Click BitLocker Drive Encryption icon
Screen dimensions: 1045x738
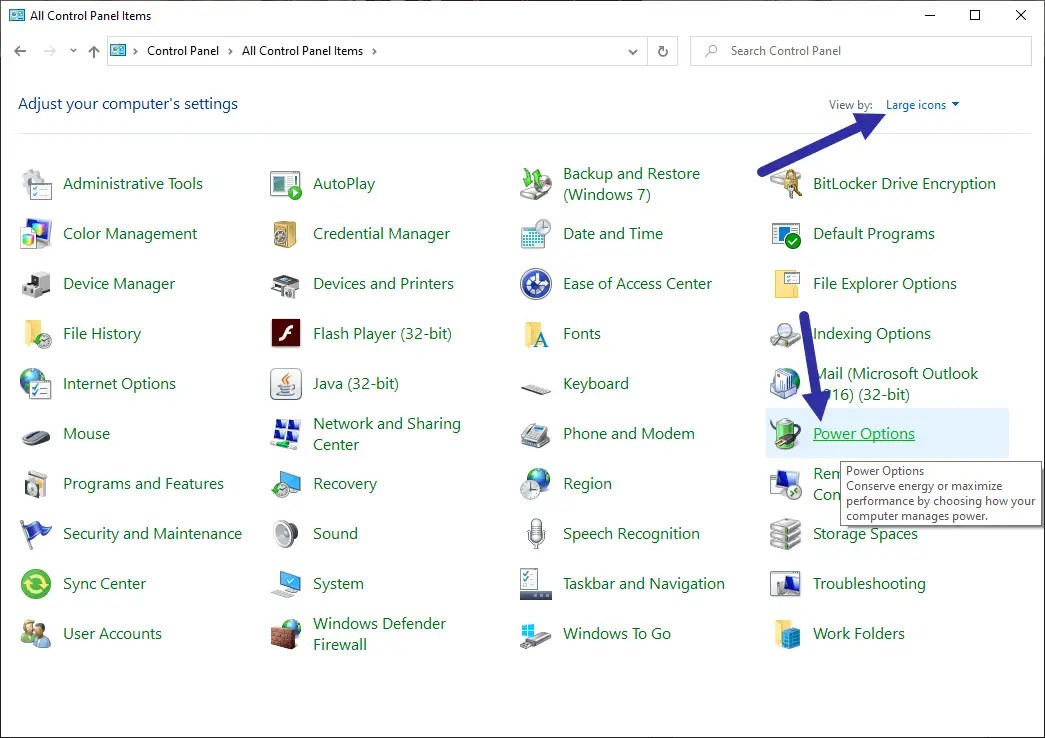coord(786,184)
